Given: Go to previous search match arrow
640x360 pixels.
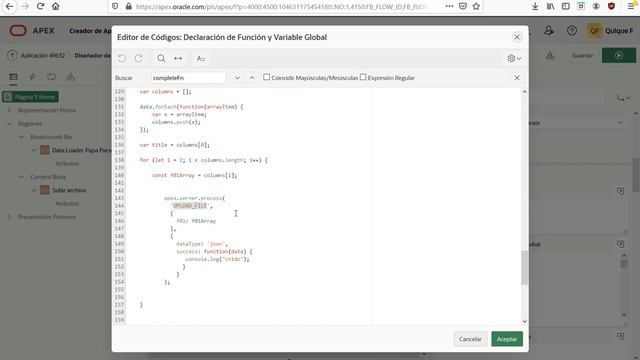Looking at the screenshot, I should pos(252,78).
